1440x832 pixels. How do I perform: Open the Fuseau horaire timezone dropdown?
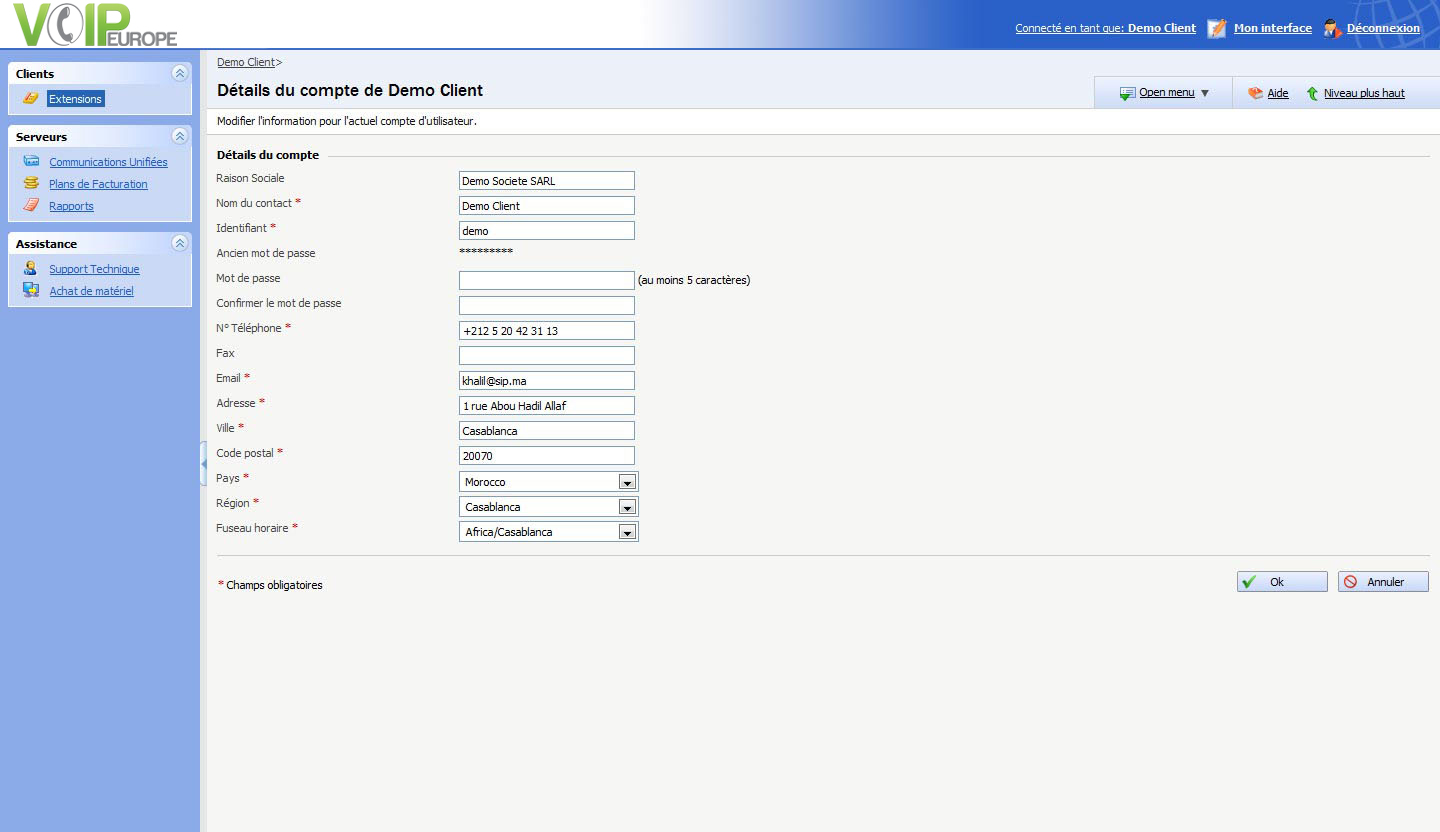[627, 532]
